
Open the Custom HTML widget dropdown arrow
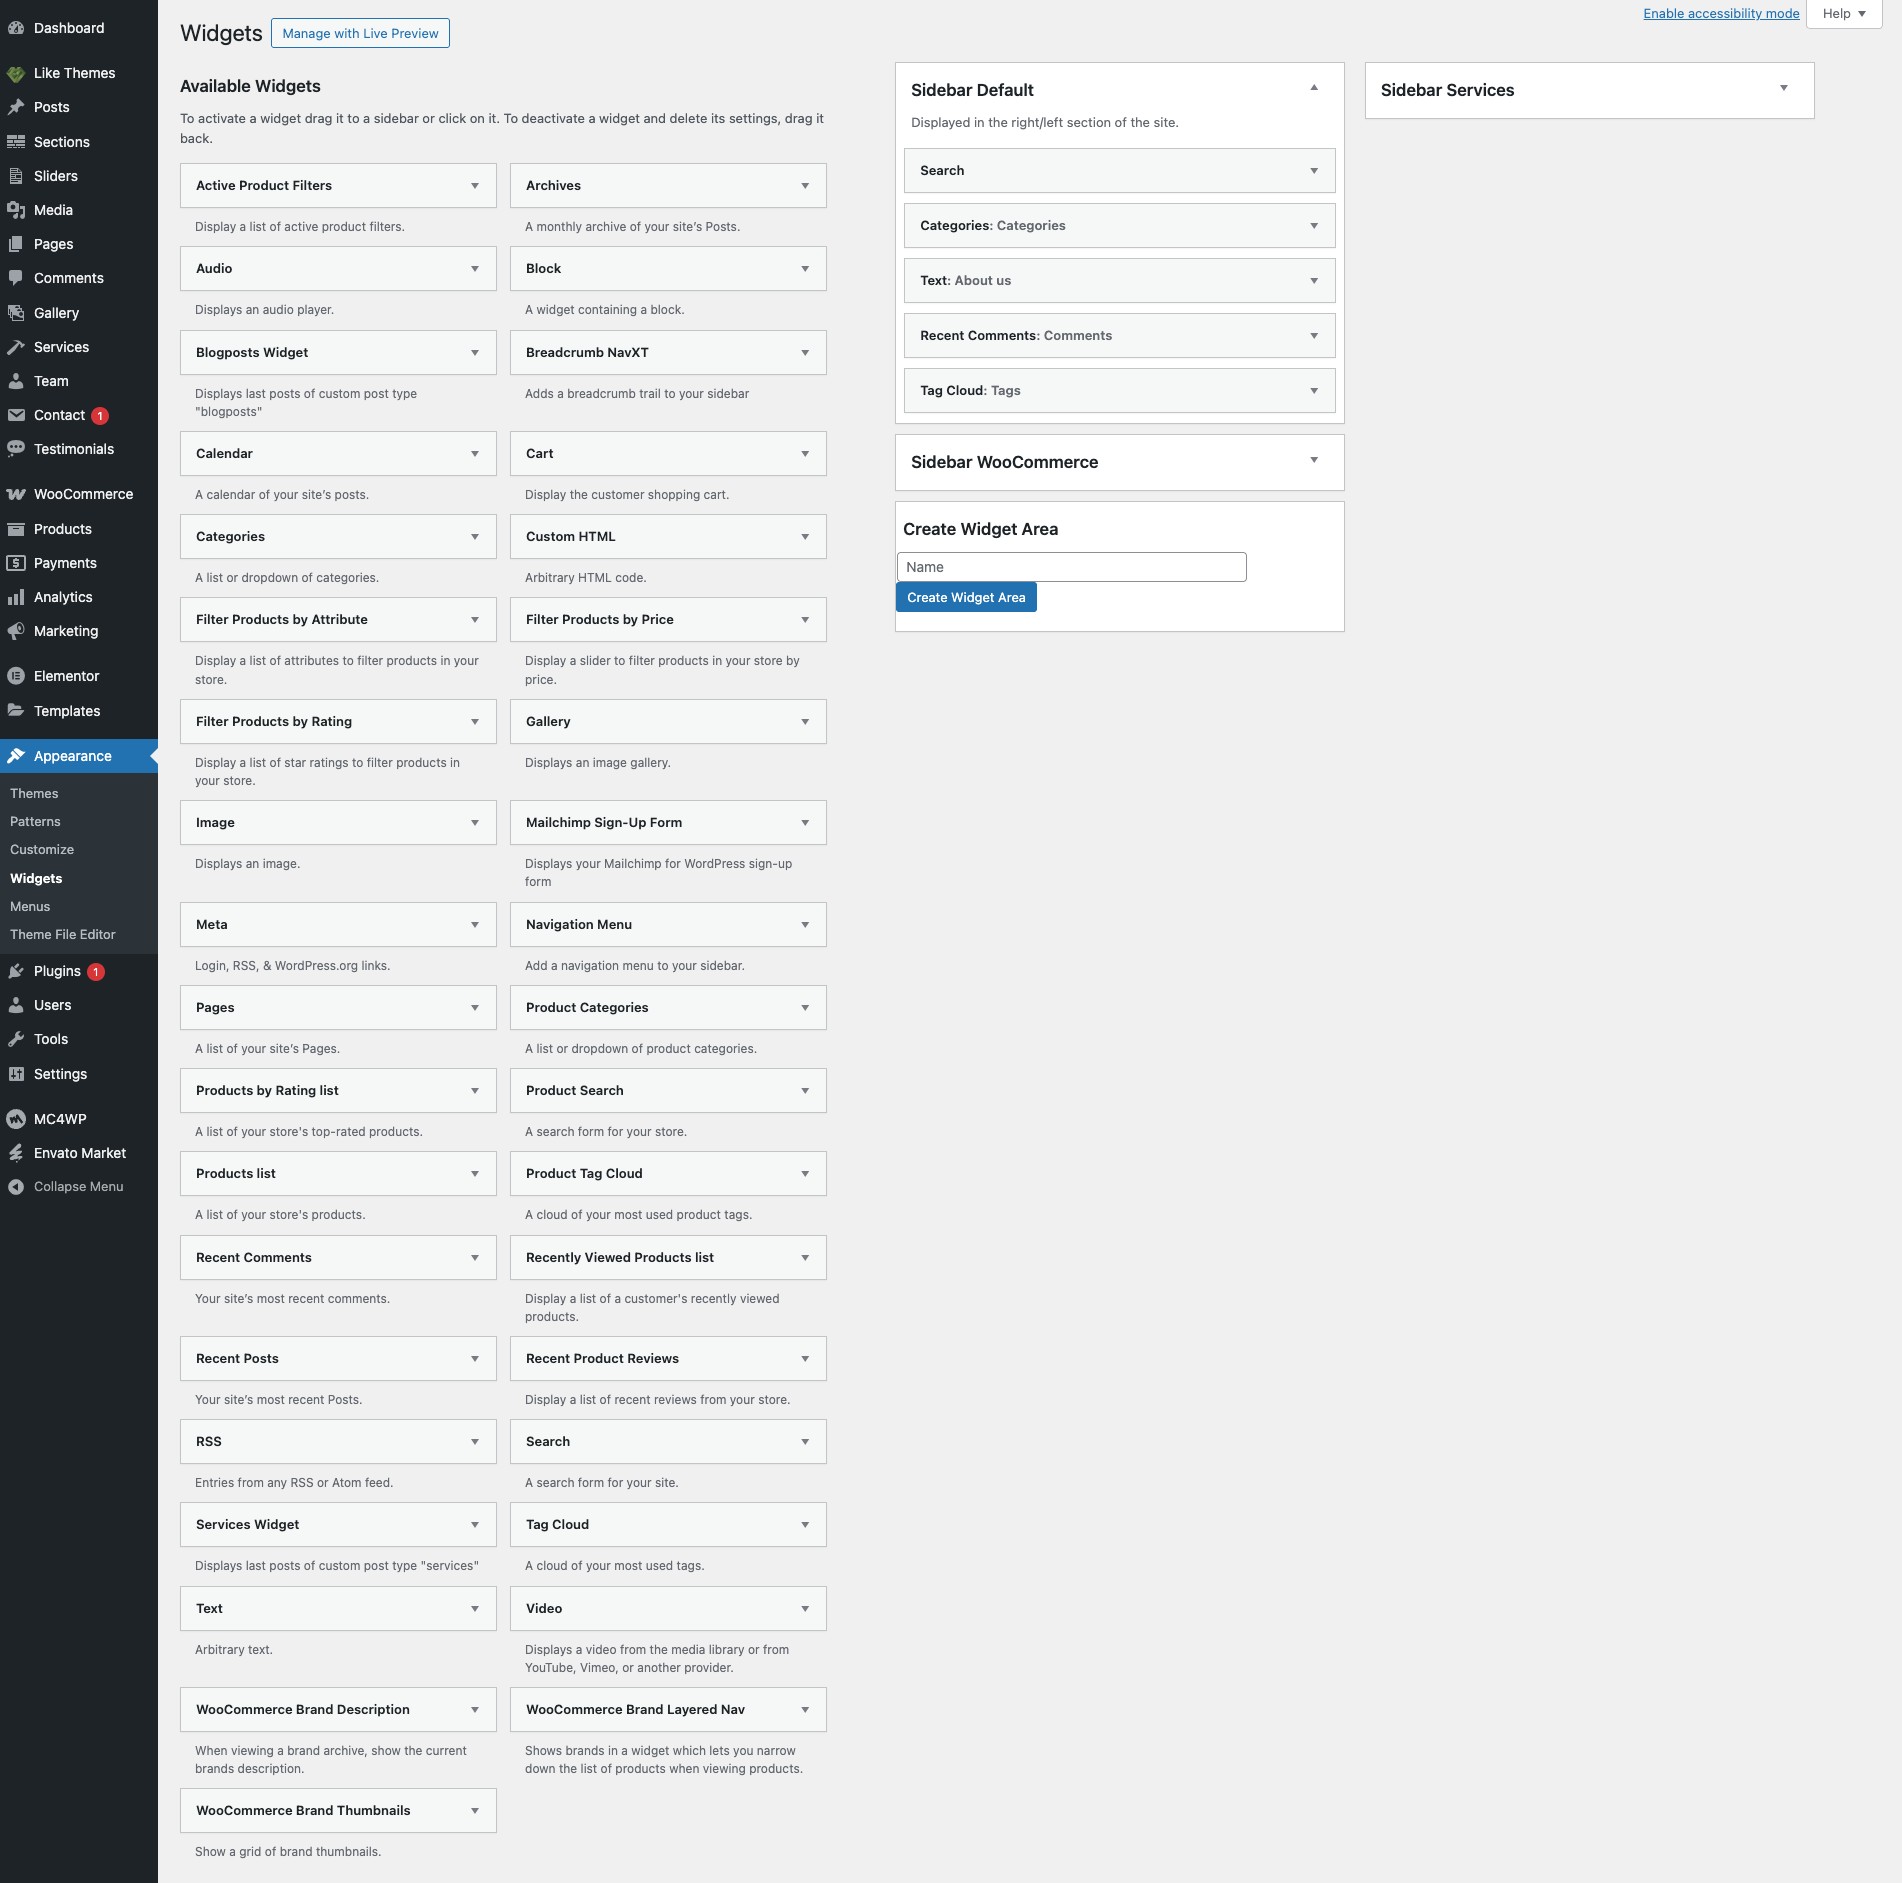point(805,537)
